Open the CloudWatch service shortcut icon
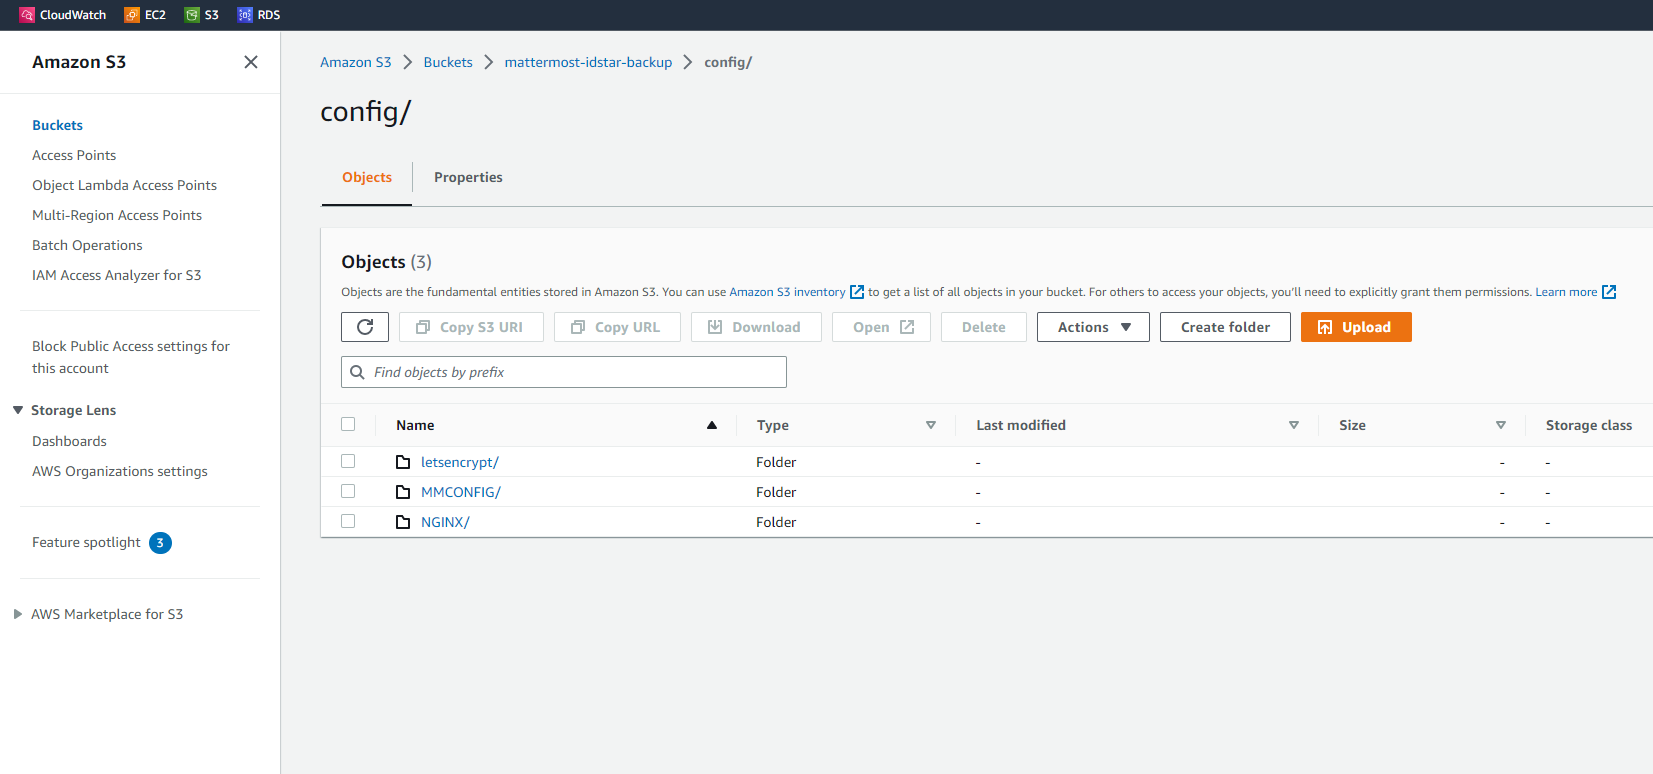This screenshot has width=1653, height=774. point(27,15)
